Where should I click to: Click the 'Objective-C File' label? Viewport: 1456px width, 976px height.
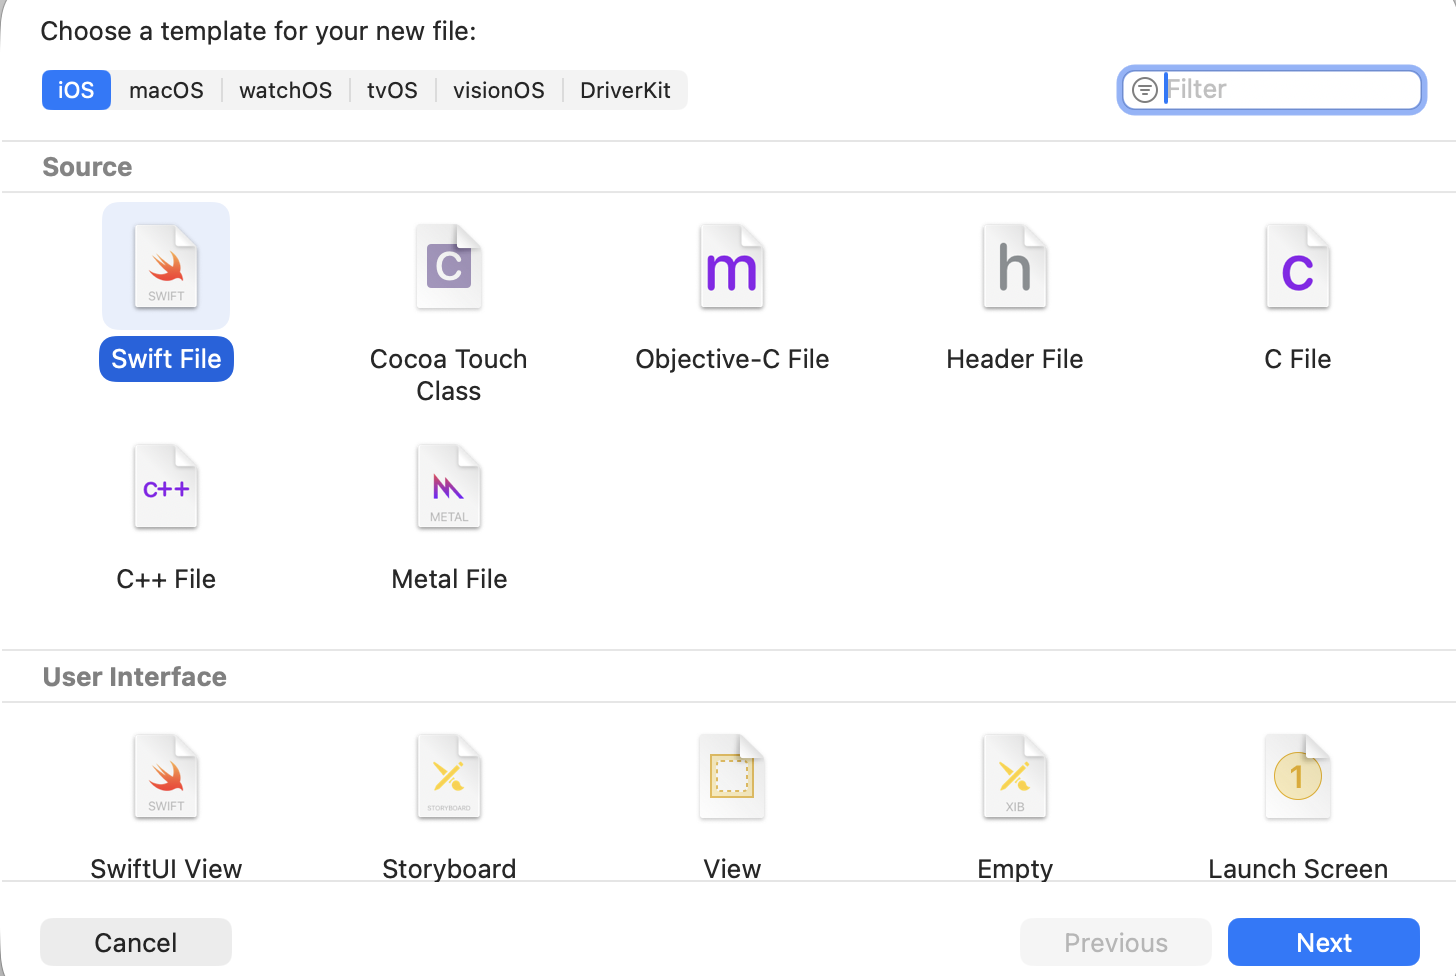coord(732,359)
